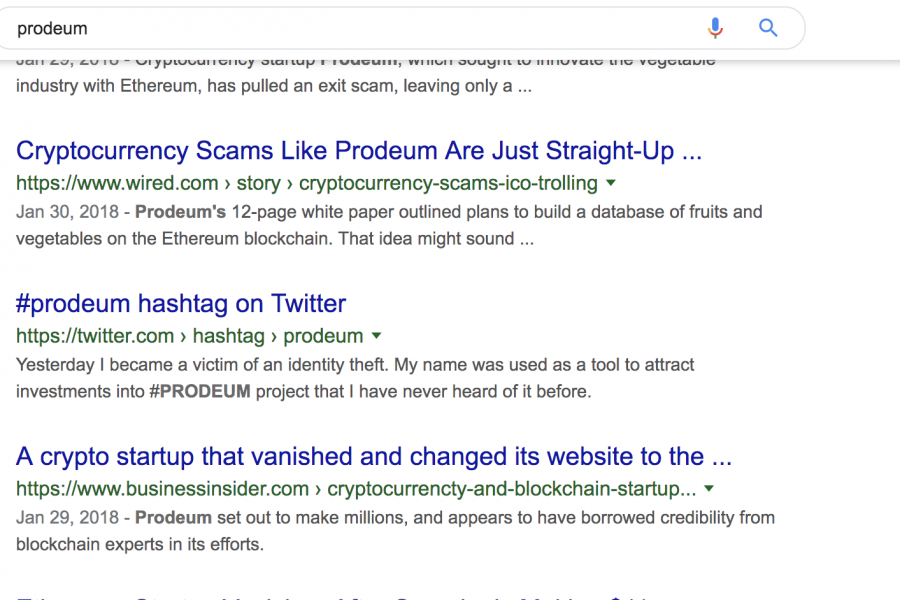
Task: Click bold '#PRODEUM' text in Twitter snippet
Action: click(200, 392)
